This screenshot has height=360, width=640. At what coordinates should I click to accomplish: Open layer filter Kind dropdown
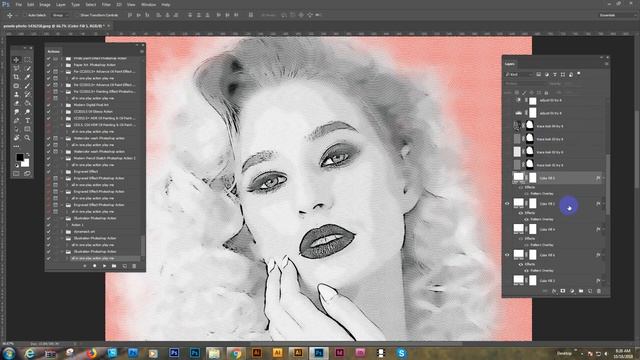(x=519, y=74)
